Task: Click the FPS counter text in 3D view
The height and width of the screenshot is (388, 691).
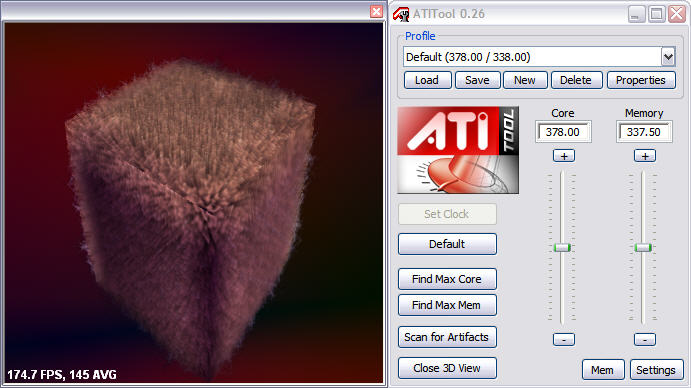Action: coord(62,375)
